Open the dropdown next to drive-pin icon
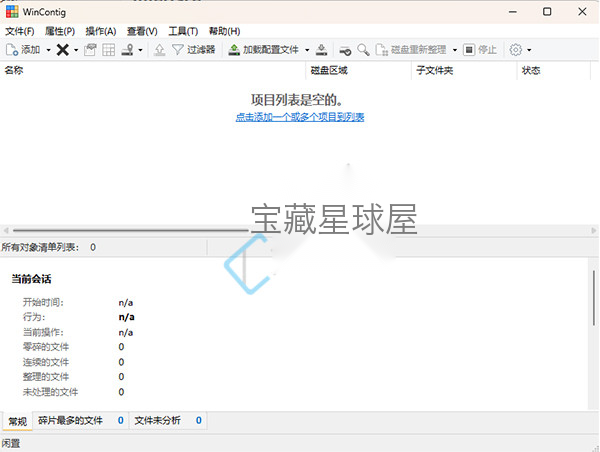The image size is (600, 452). (x=140, y=50)
